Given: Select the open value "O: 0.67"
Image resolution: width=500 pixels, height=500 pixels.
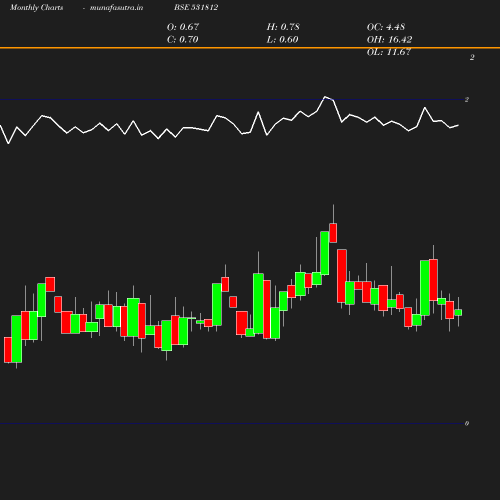Looking at the screenshot, I should tap(183, 27).
